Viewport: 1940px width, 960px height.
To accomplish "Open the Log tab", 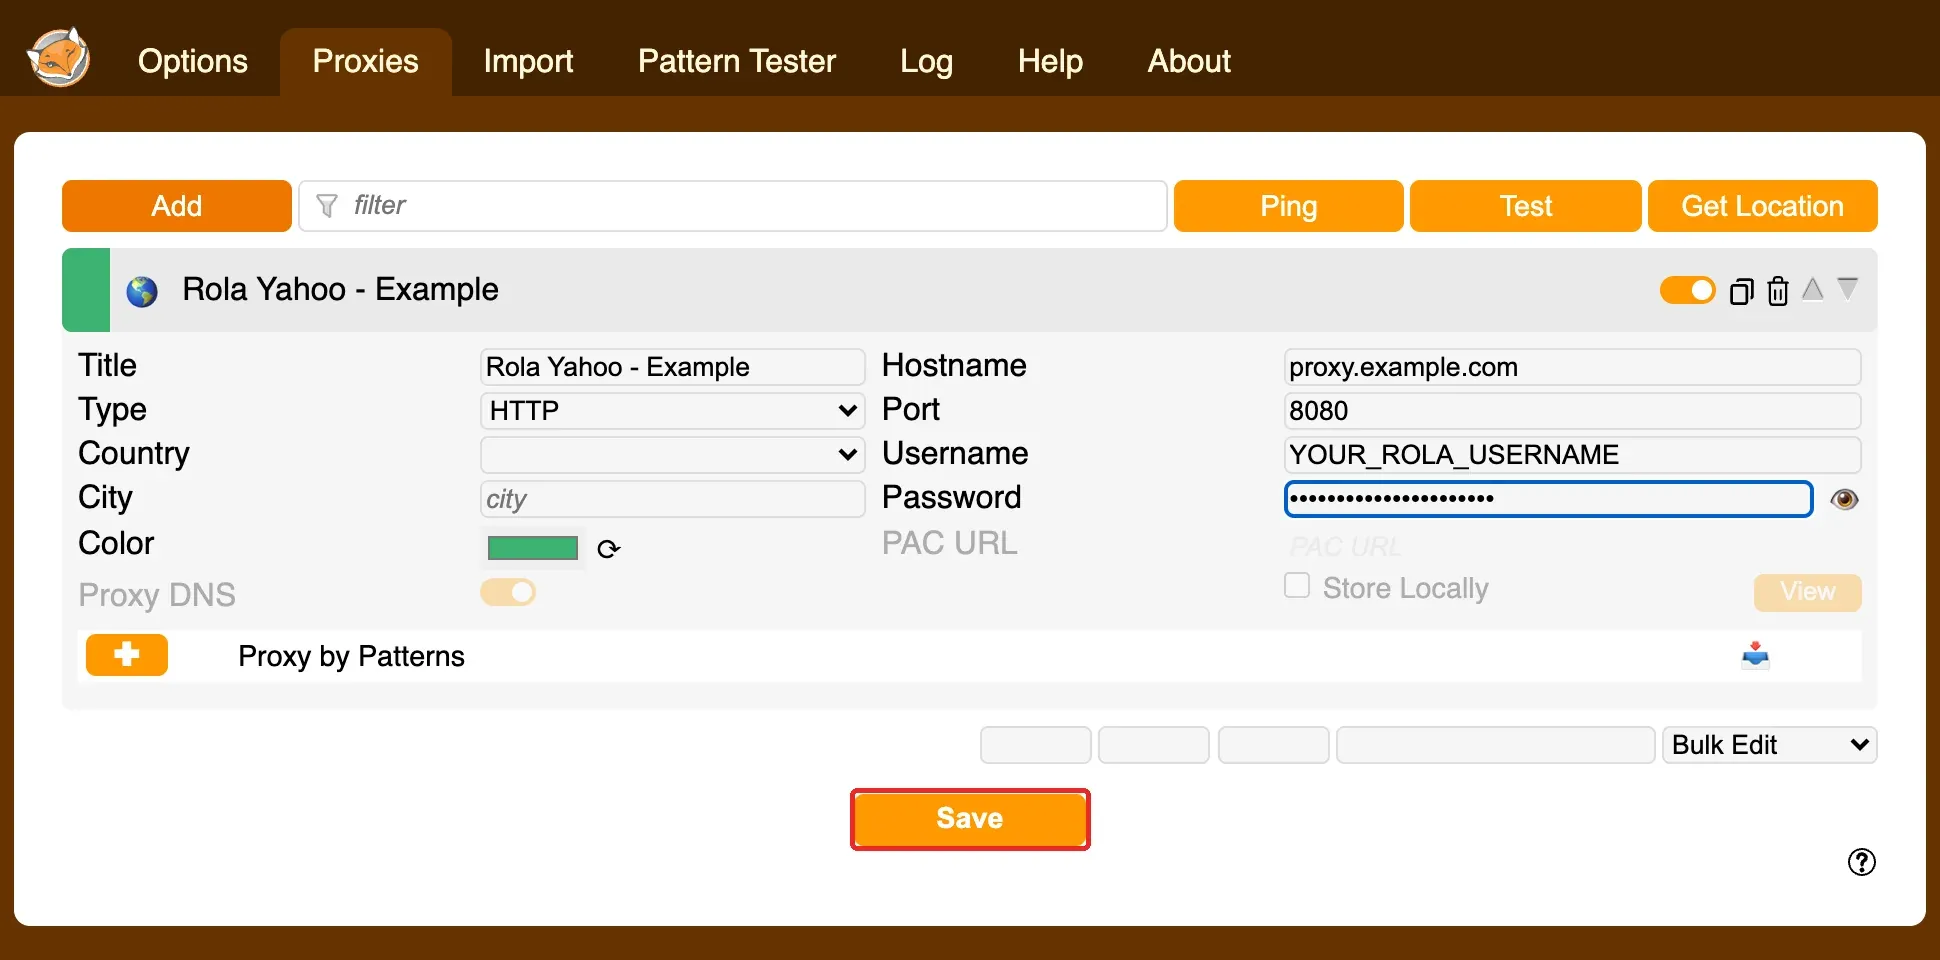I will (926, 61).
